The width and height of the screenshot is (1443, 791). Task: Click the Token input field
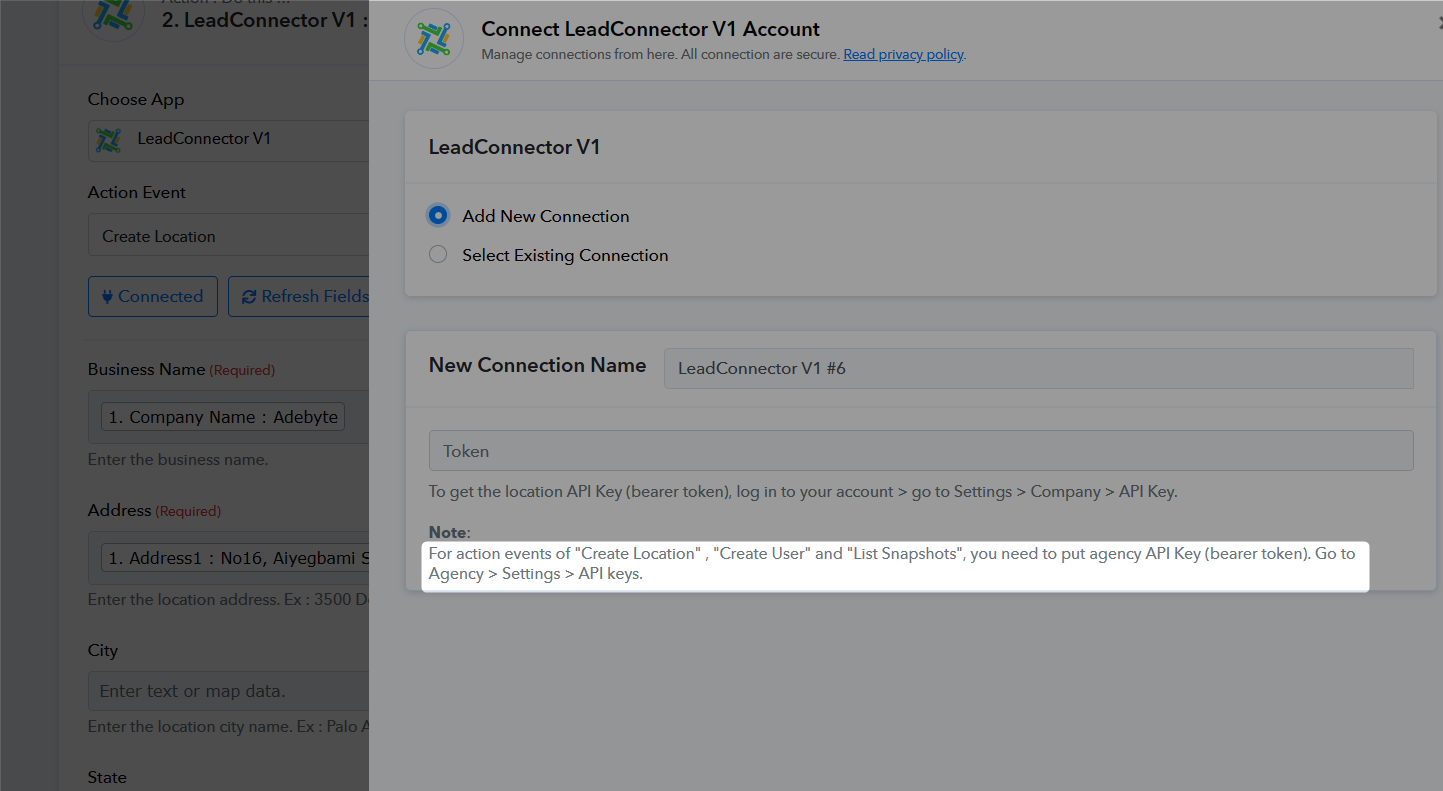pyautogui.click(x=921, y=451)
